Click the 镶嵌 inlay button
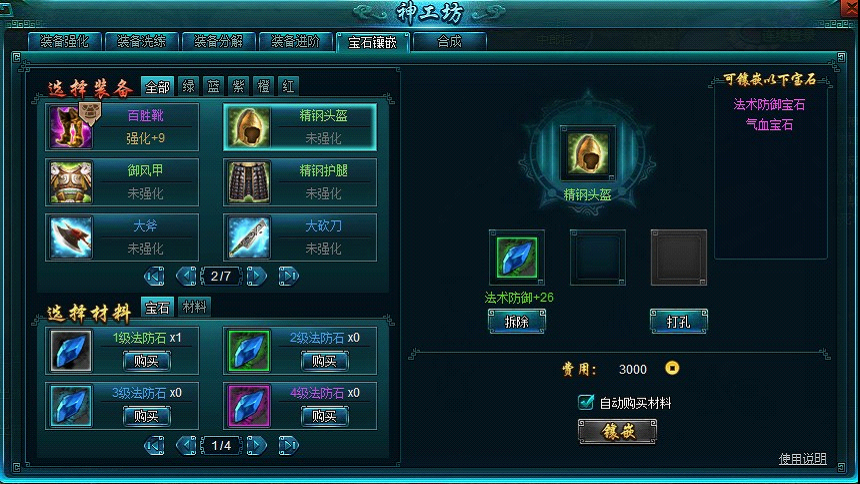The width and height of the screenshot is (860, 484). pos(618,431)
